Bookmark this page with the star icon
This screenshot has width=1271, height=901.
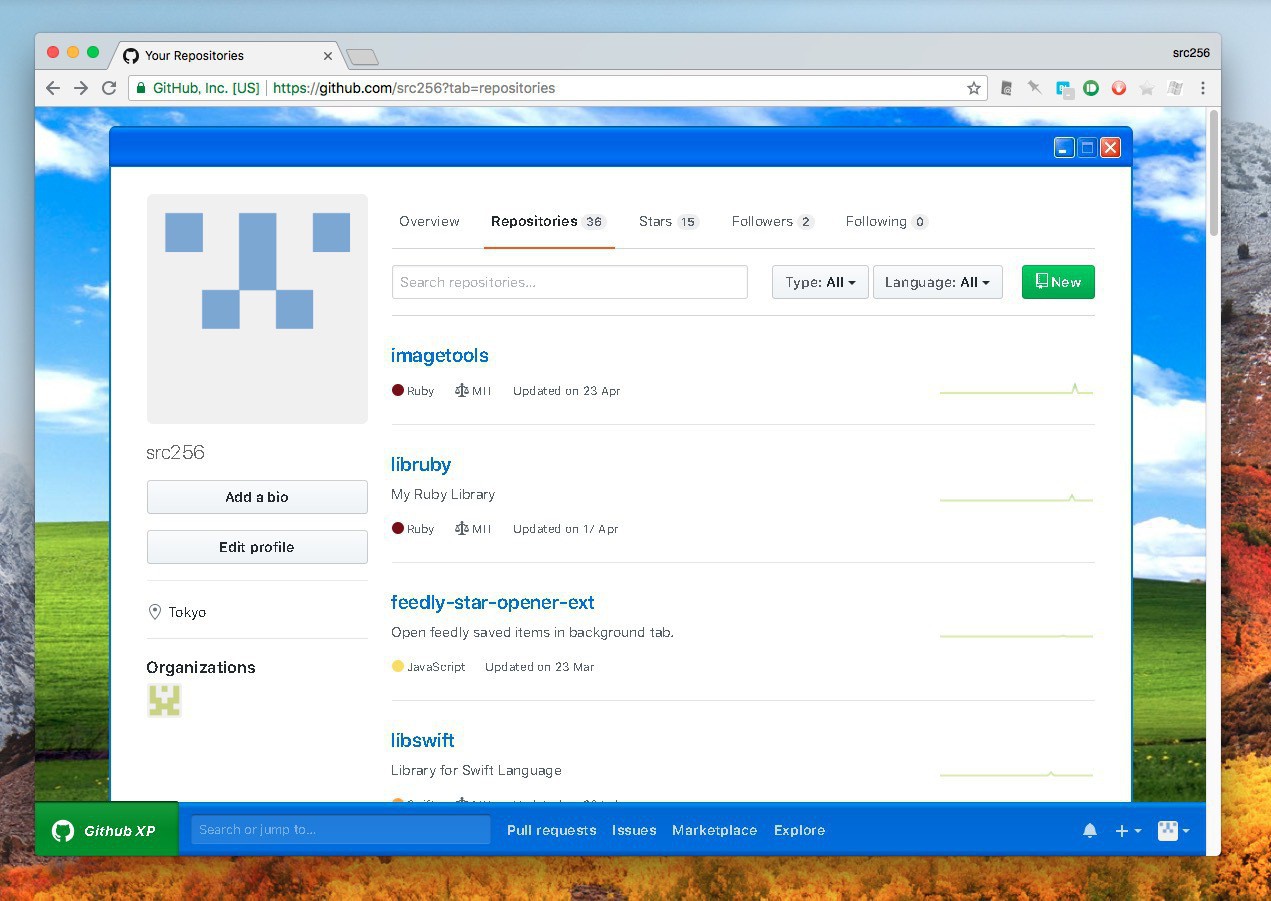coord(974,88)
